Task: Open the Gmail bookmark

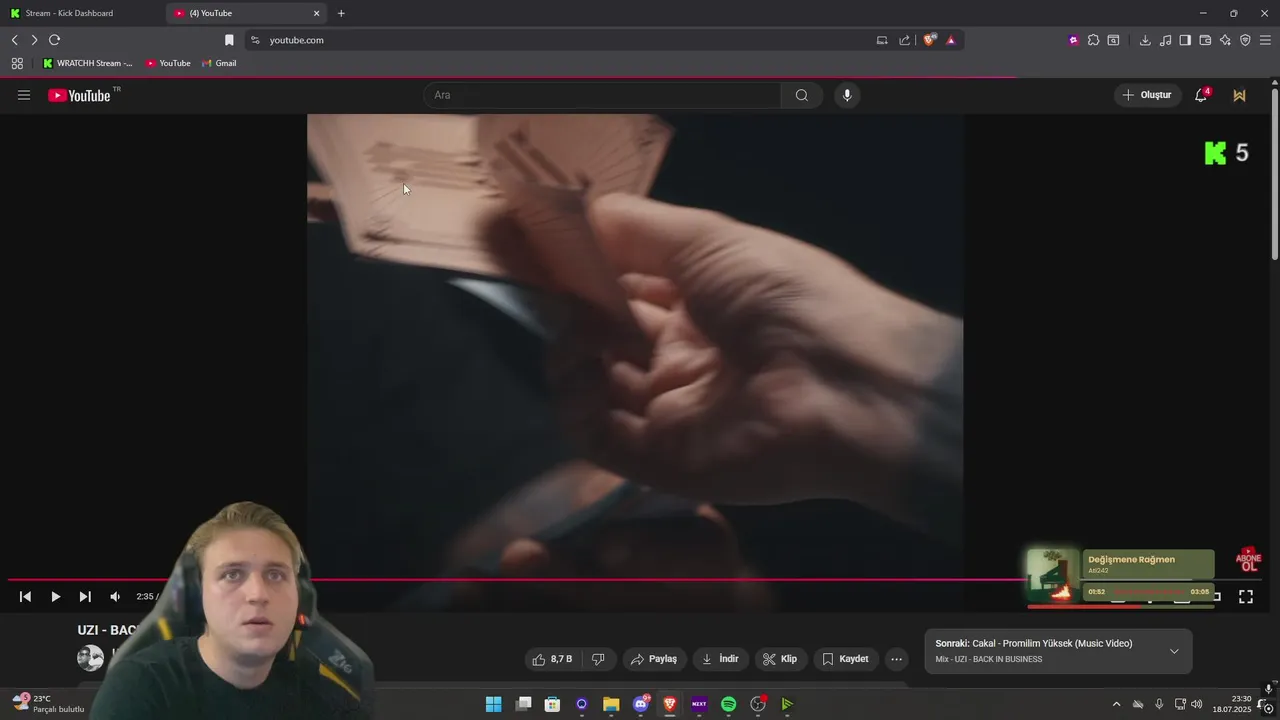Action: point(219,63)
